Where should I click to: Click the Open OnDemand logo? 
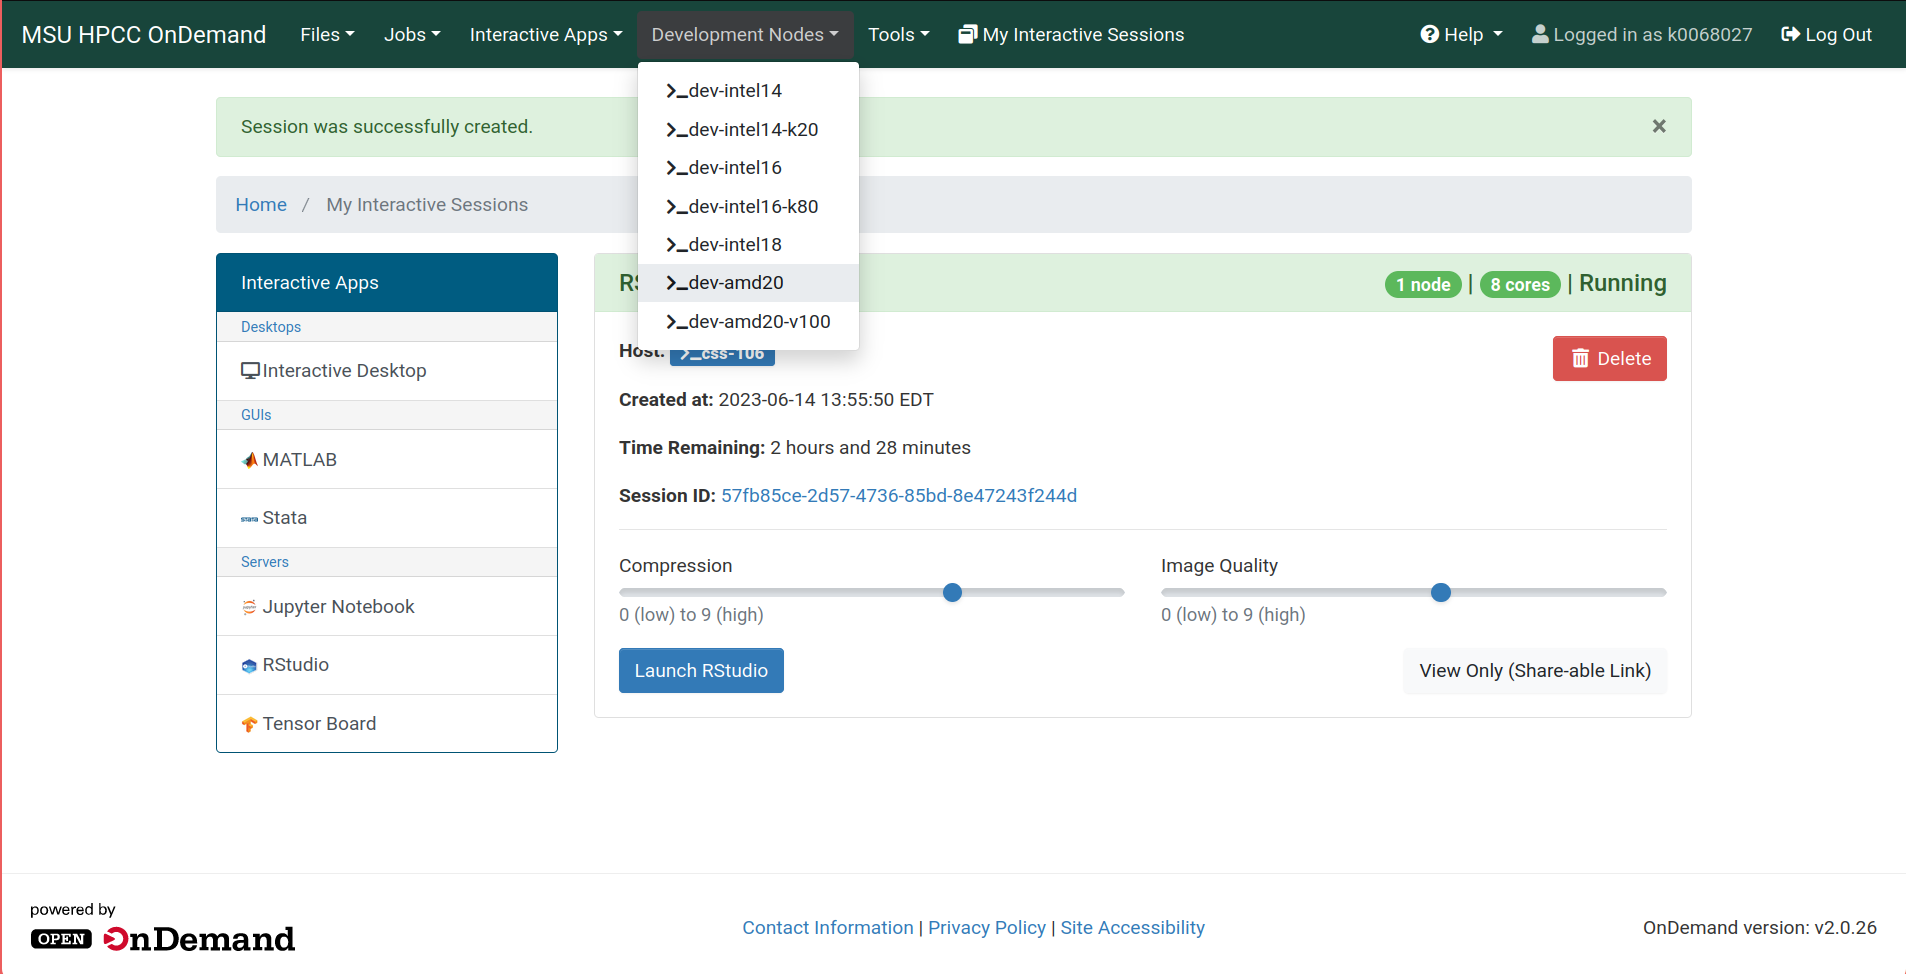[x=163, y=939]
